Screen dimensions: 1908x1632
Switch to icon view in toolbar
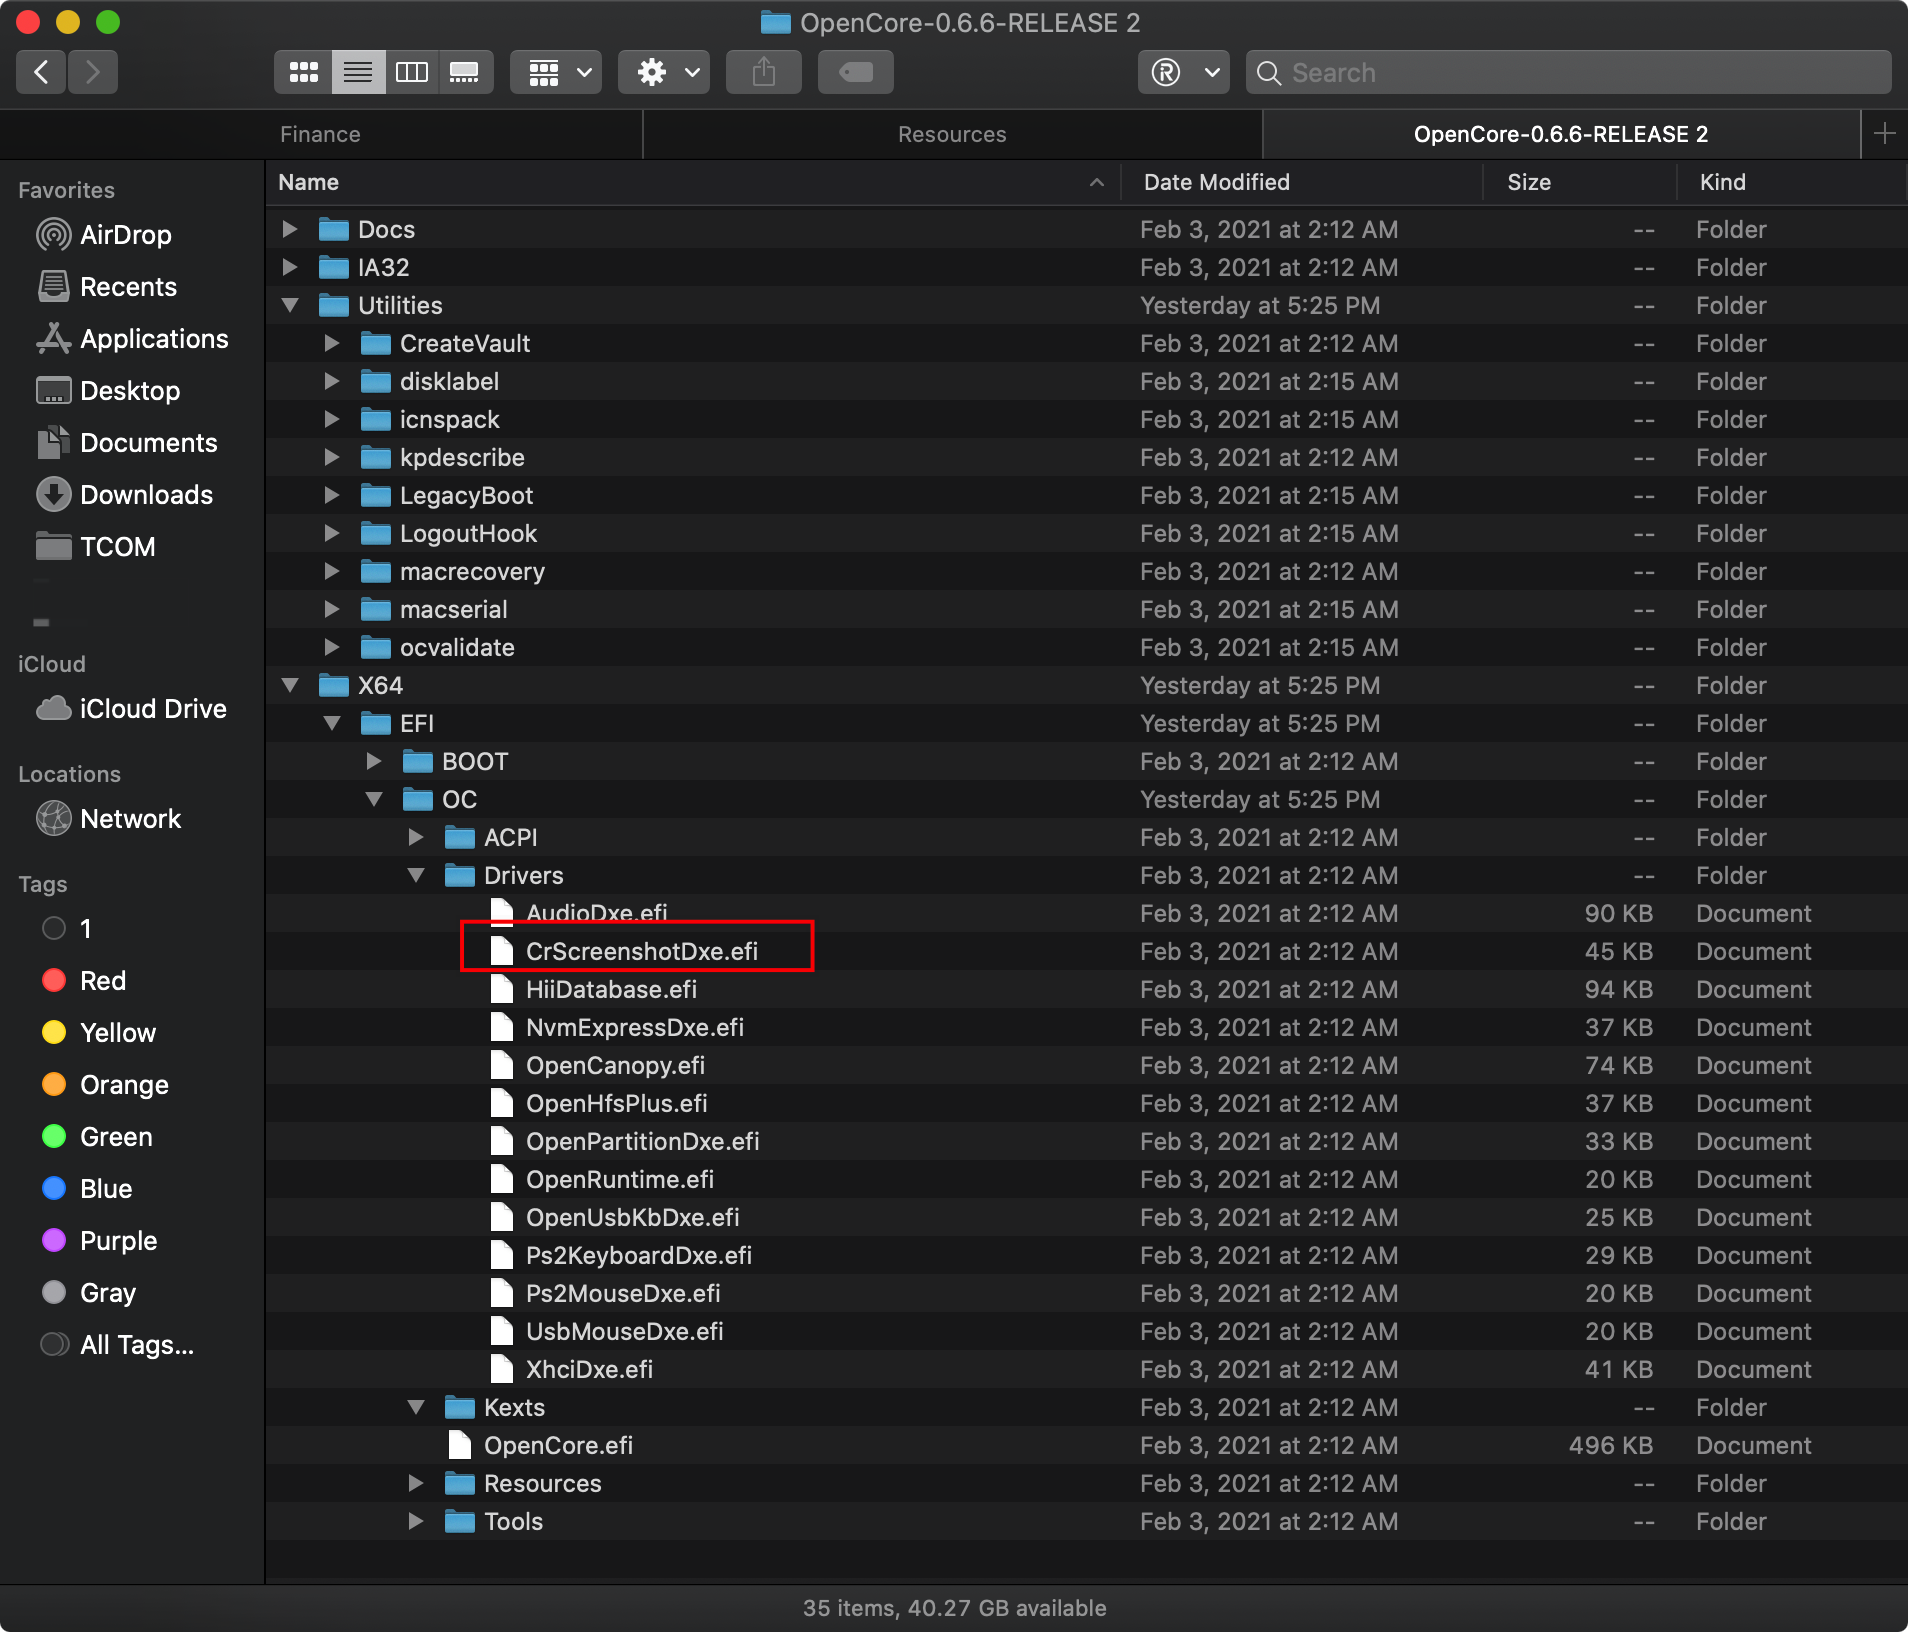tap(303, 72)
